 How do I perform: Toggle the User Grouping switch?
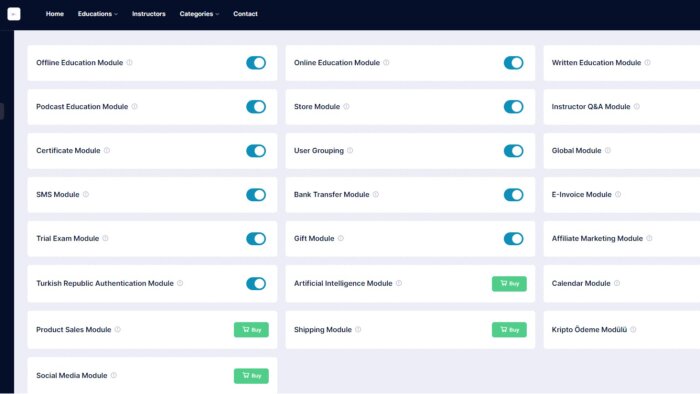(x=513, y=151)
